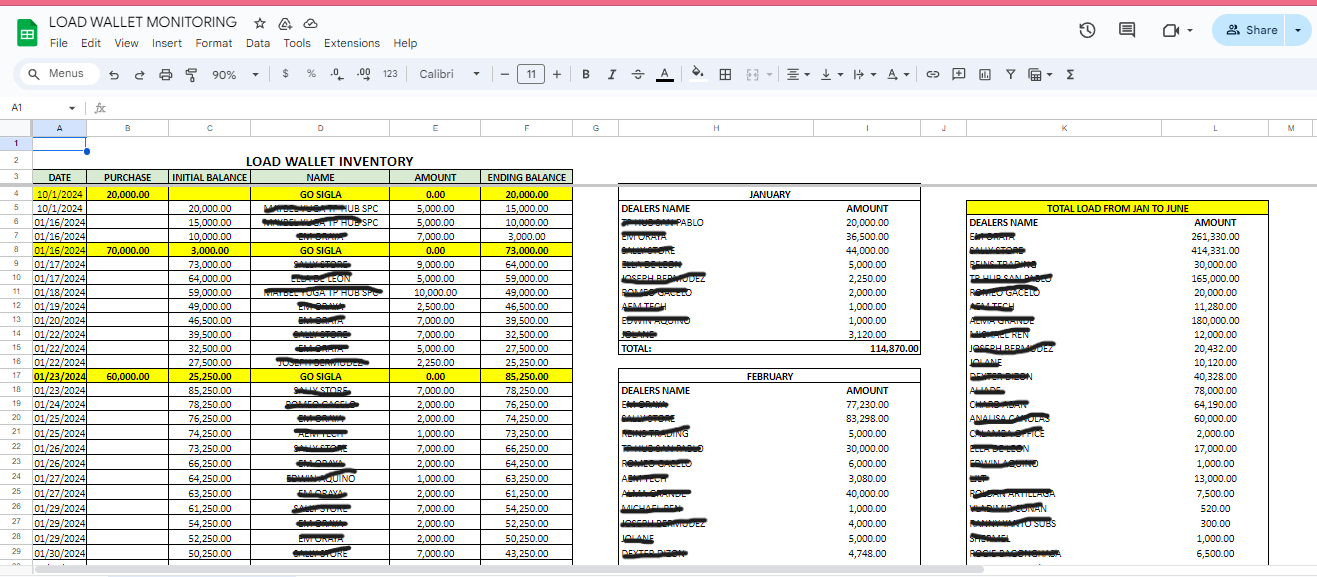The image size is (1317, 577).
Task: Open the borders tool
Action: [x=726, y=74]
